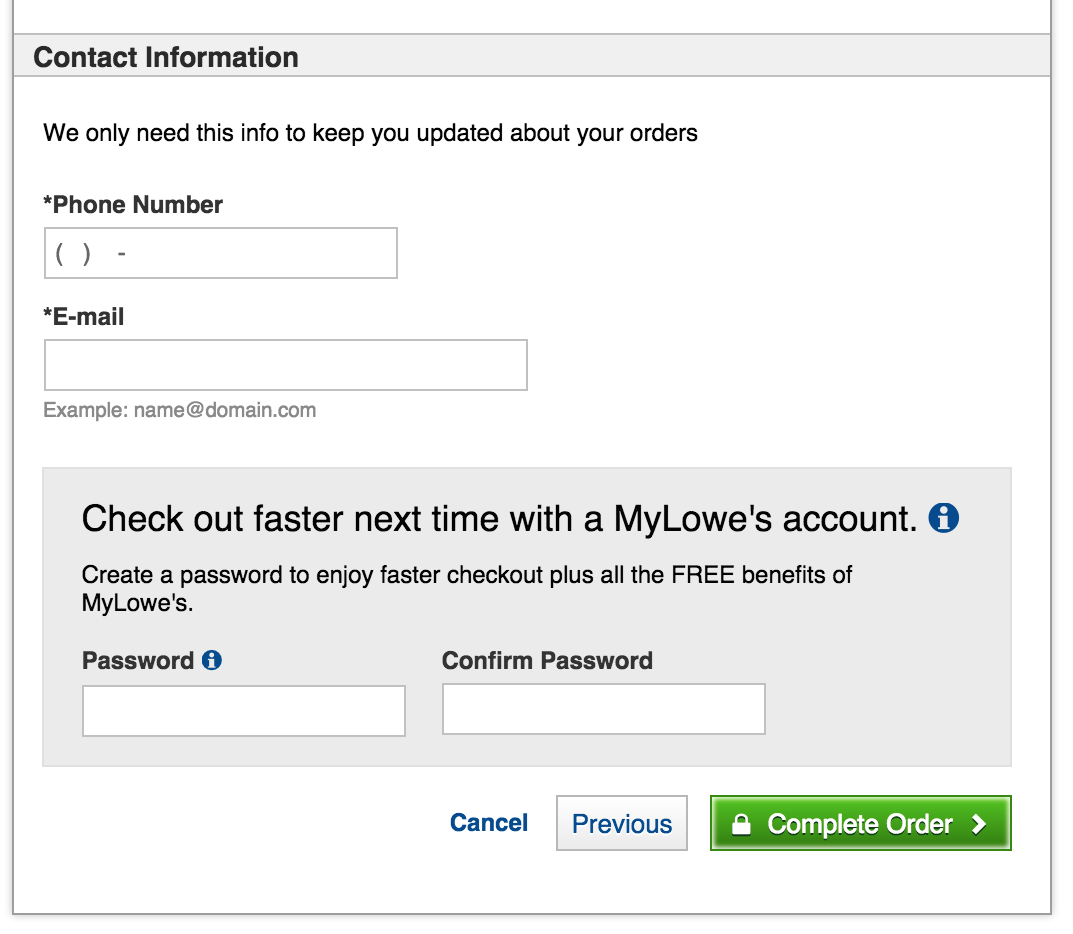Click the '*Phone Number' label
The width and height of the screenshot is (1073, 934).
click(x=133, y=205)
